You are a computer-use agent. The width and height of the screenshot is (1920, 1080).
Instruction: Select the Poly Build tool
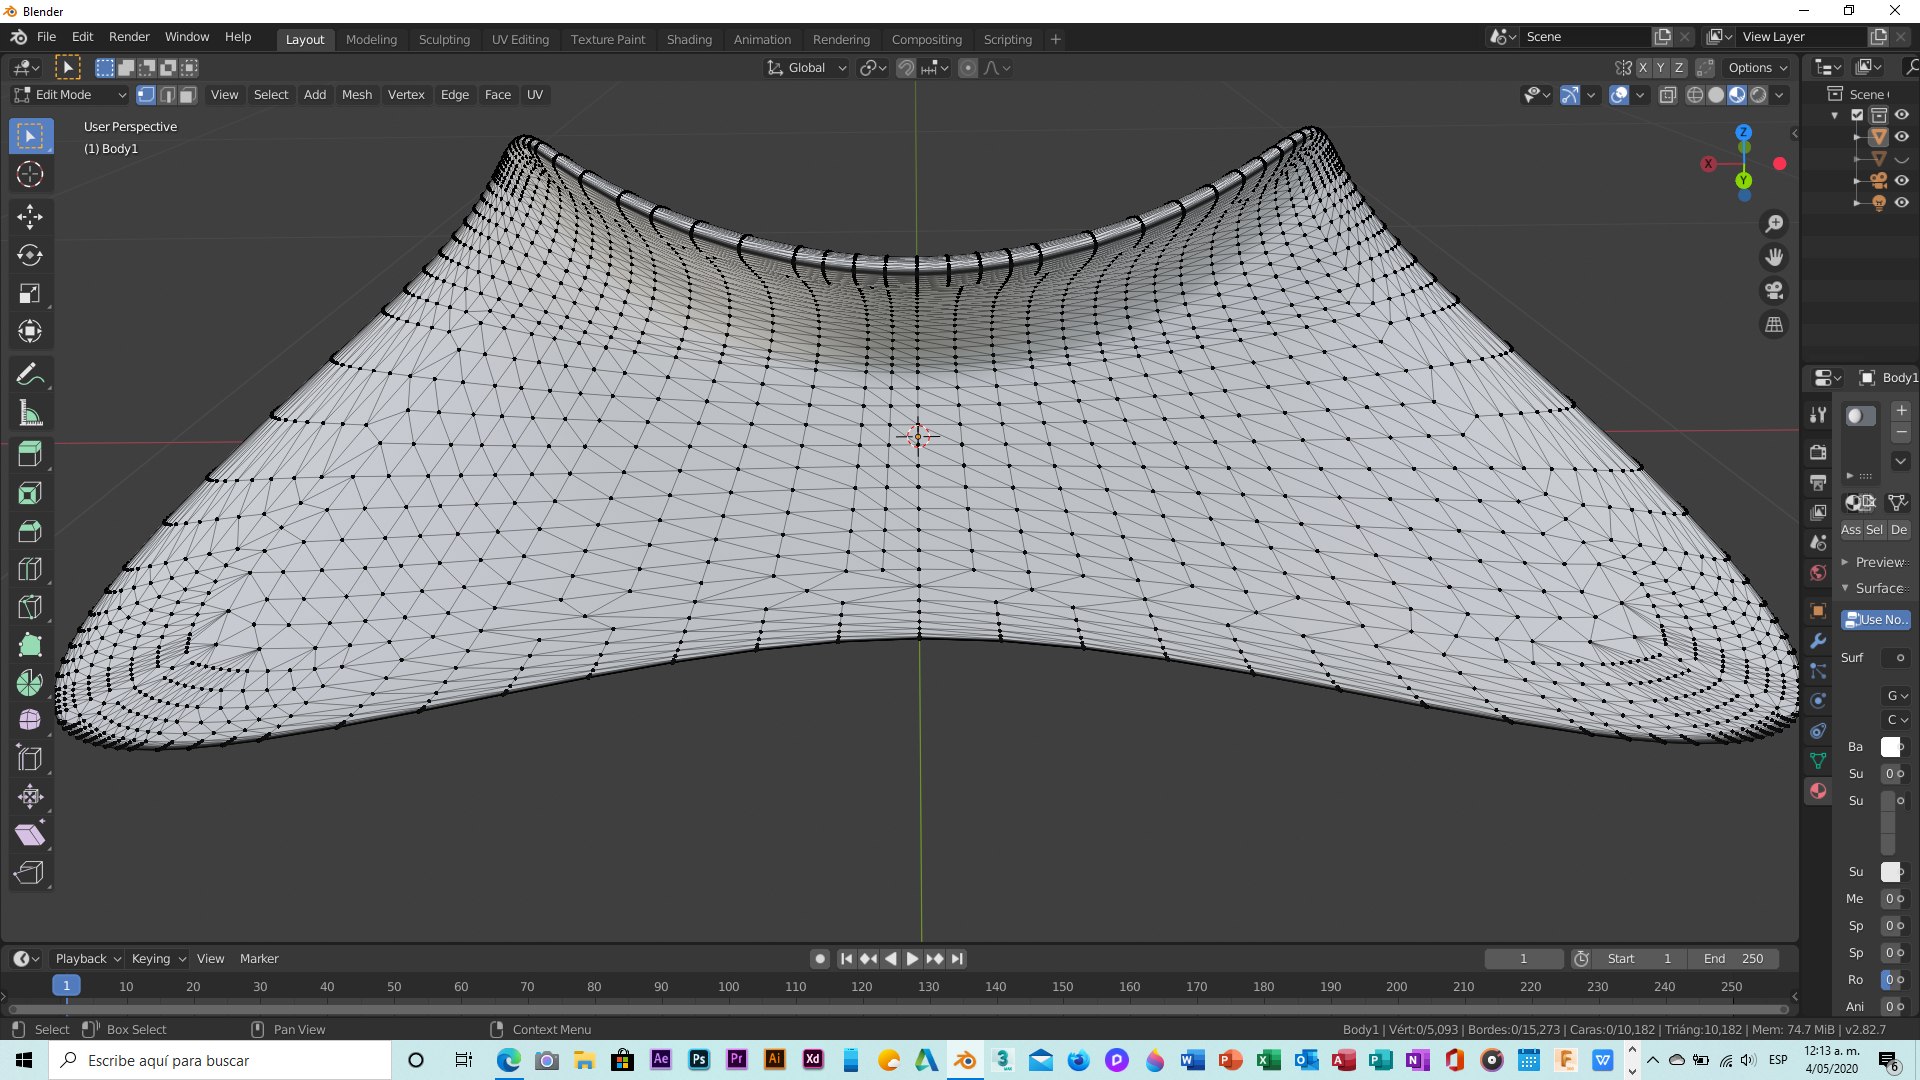click(30, 645)
